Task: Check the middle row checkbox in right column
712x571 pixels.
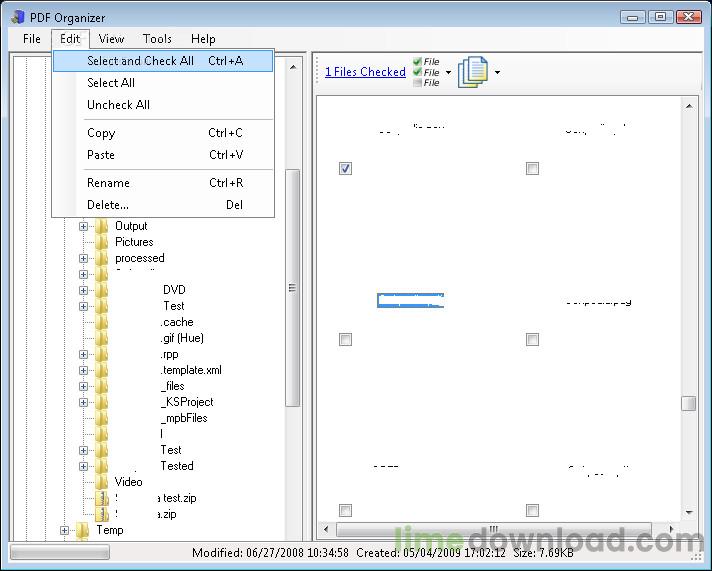Action: click(x=532, y=339)
